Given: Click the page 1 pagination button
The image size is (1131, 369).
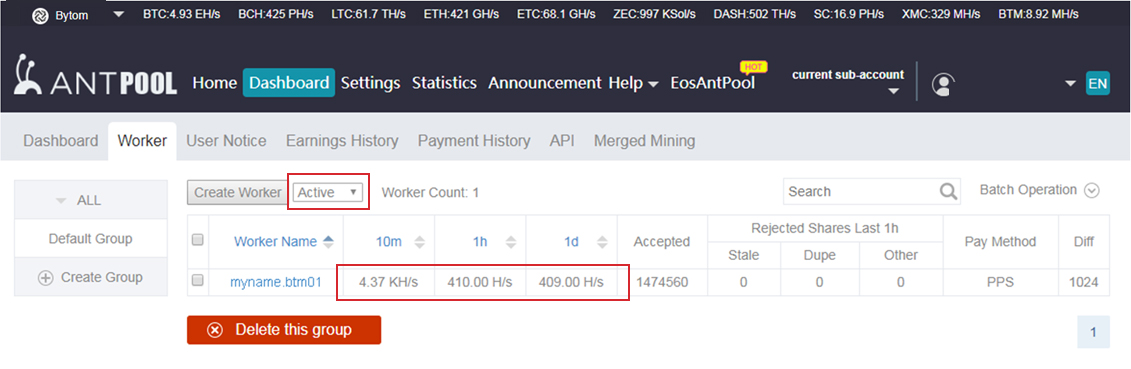Looking at the screenshot, I should [1093, 332].
